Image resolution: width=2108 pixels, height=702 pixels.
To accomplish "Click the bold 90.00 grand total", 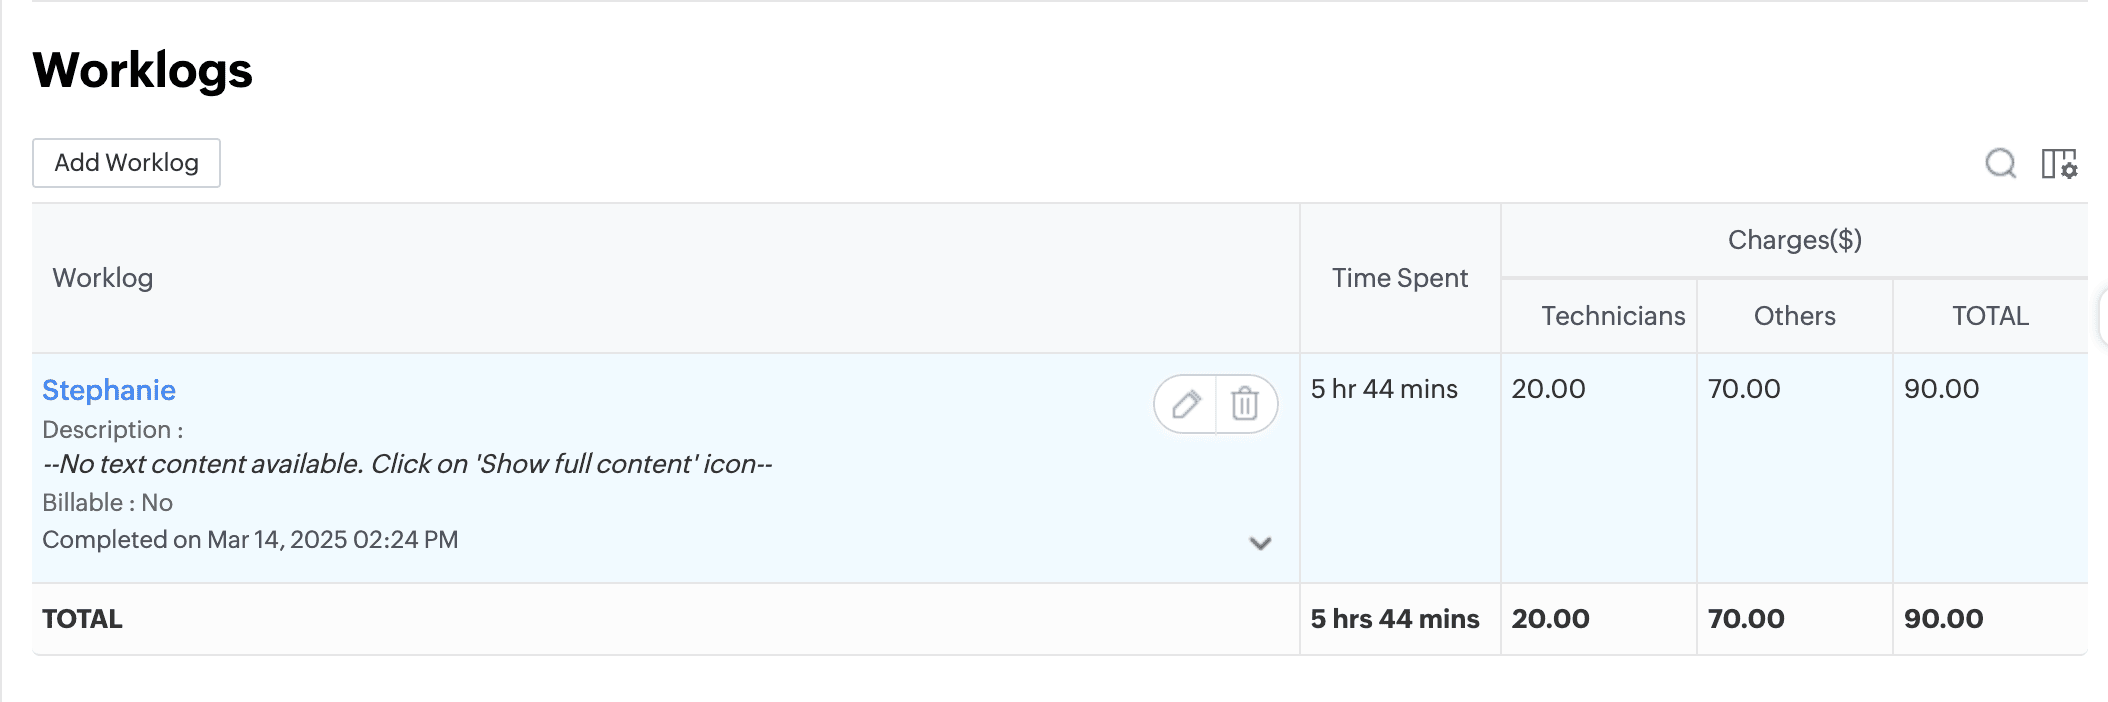I will (x=1943, y=619).
